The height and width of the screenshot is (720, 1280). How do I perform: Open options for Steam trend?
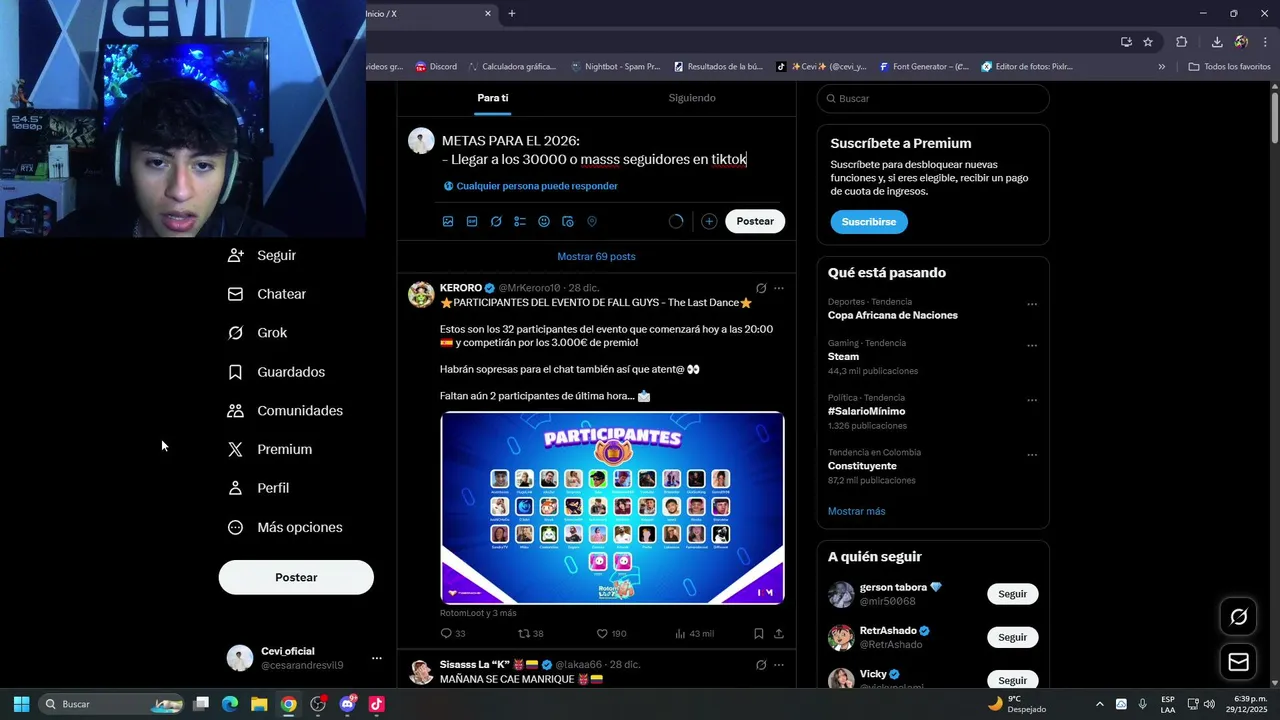click(x=1032, y=346)
